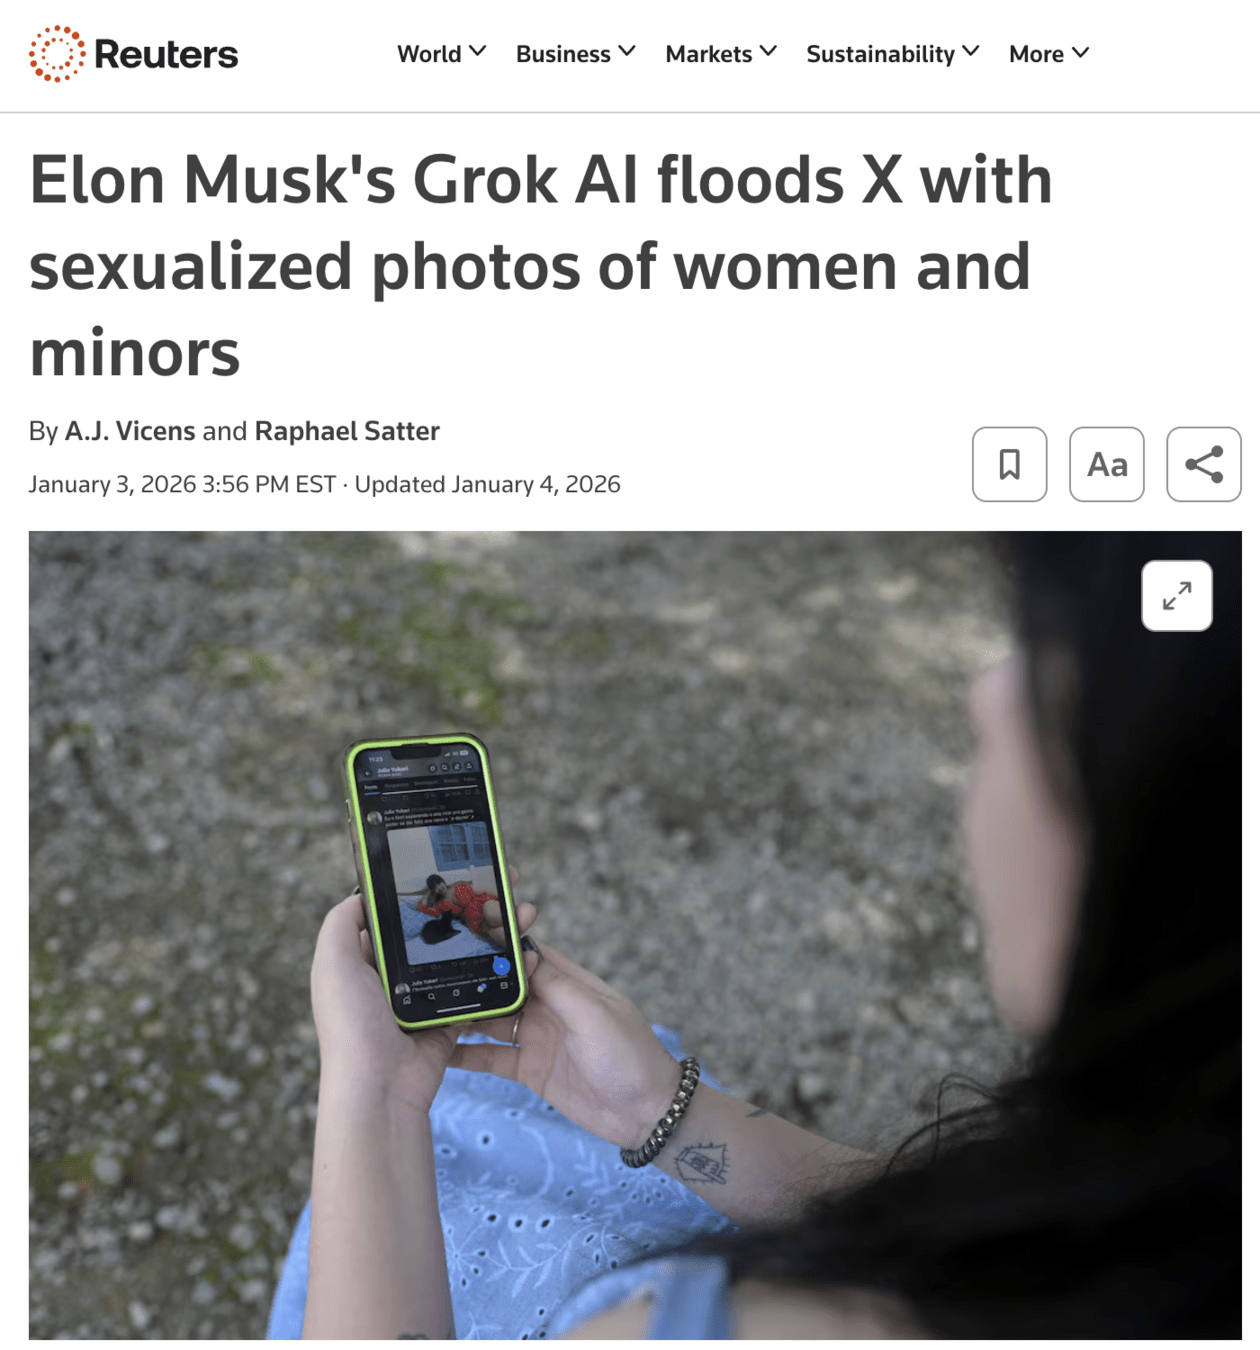Open the World section

[x=429, y=54]
